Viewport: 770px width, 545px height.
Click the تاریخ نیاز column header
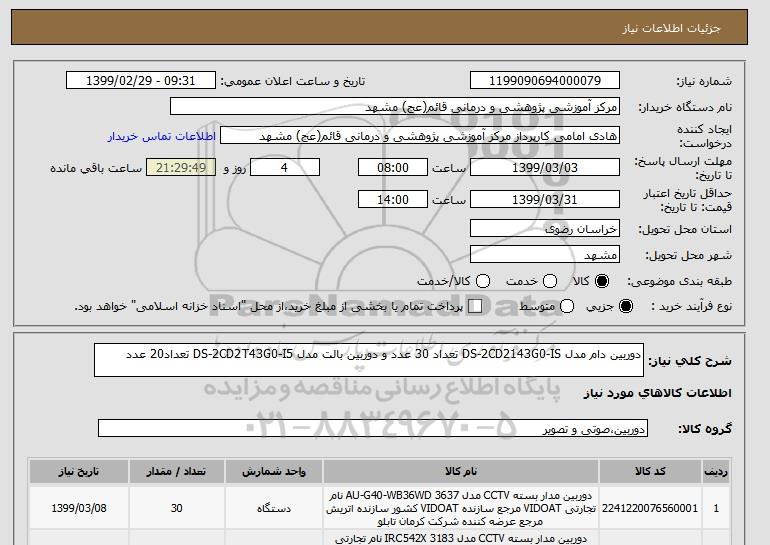pyautogui.click(x=79, y=471)
